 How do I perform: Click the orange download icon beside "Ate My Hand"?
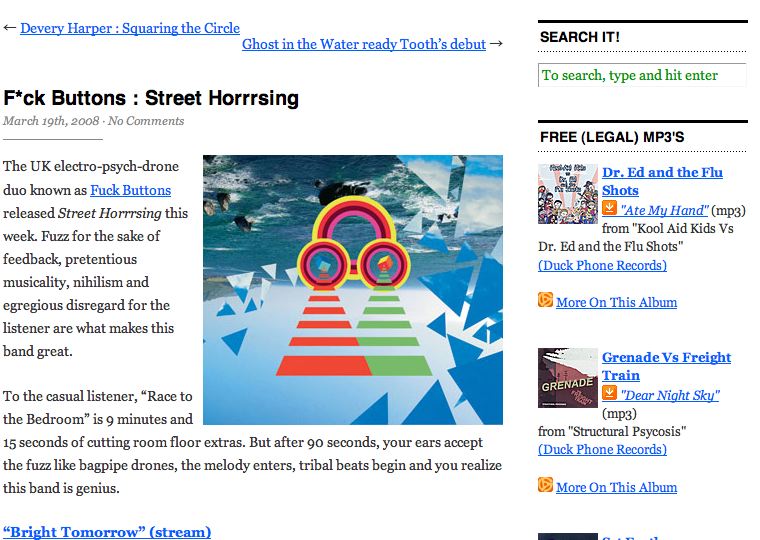[609, 209]
